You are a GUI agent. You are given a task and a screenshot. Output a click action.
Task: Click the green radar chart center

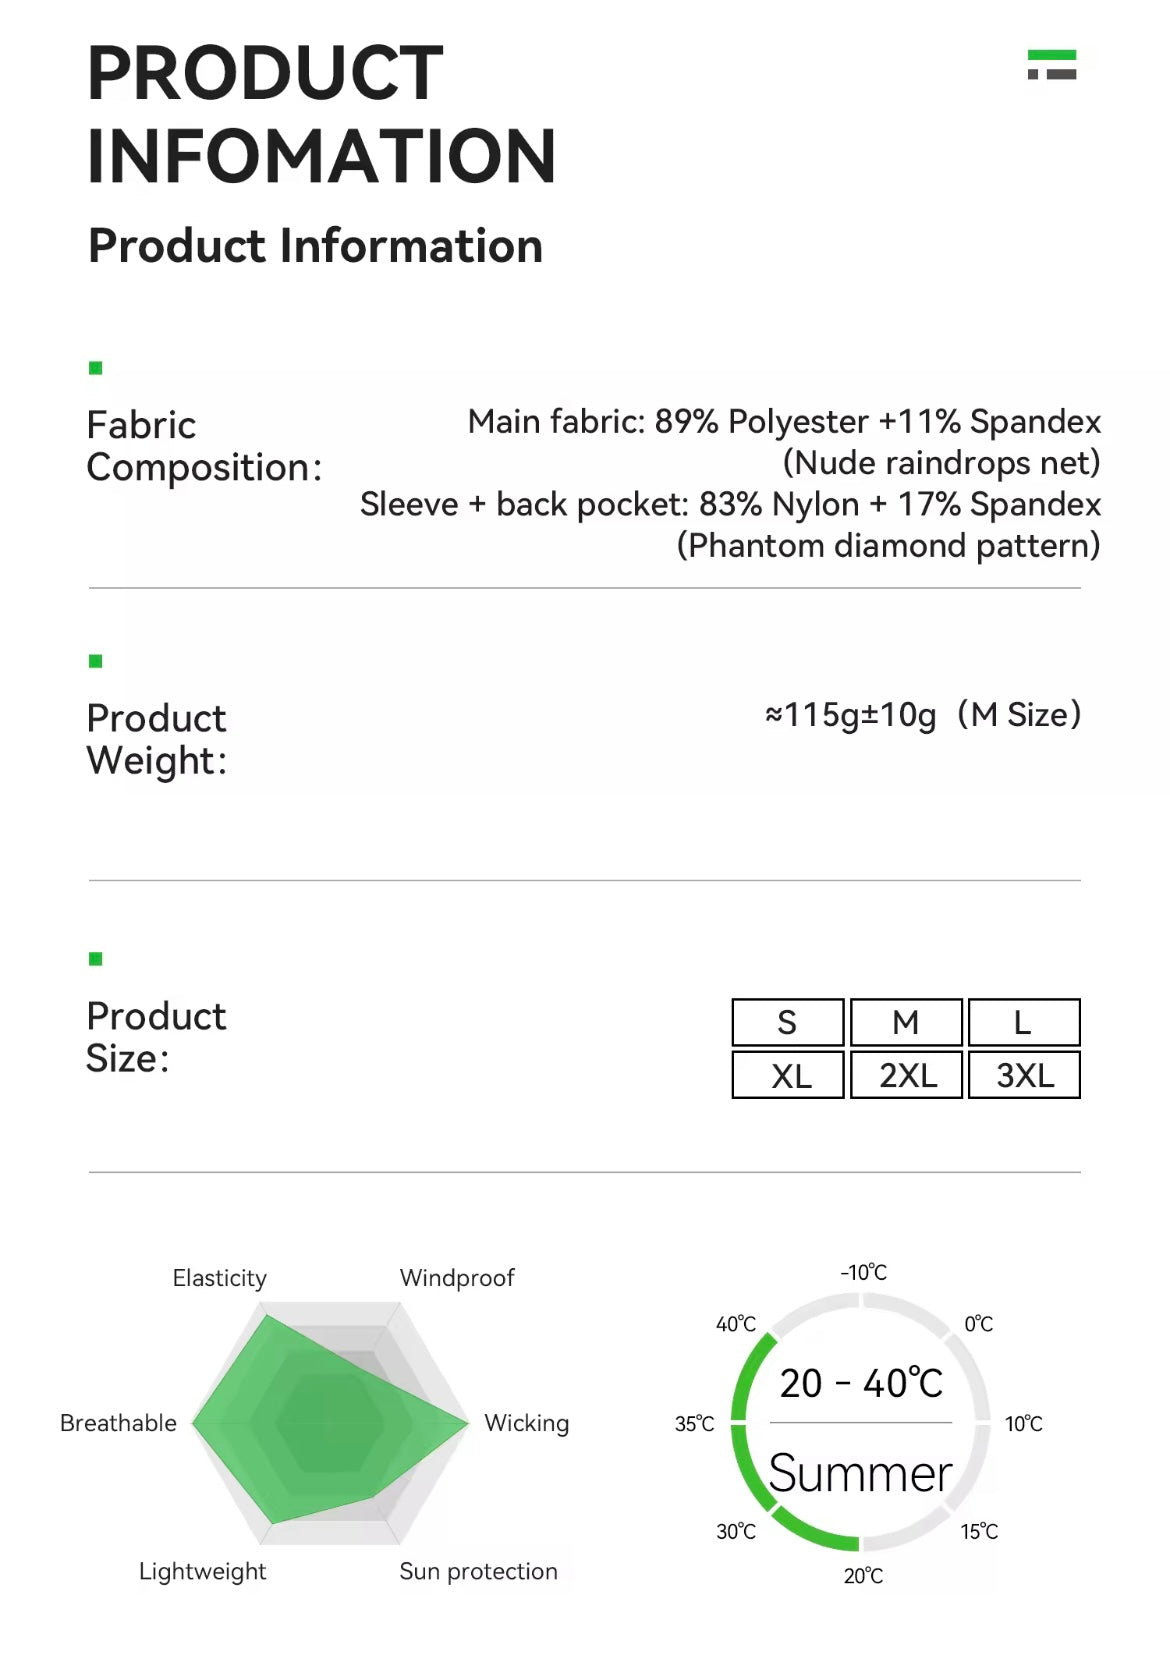tap(329, 1422)
